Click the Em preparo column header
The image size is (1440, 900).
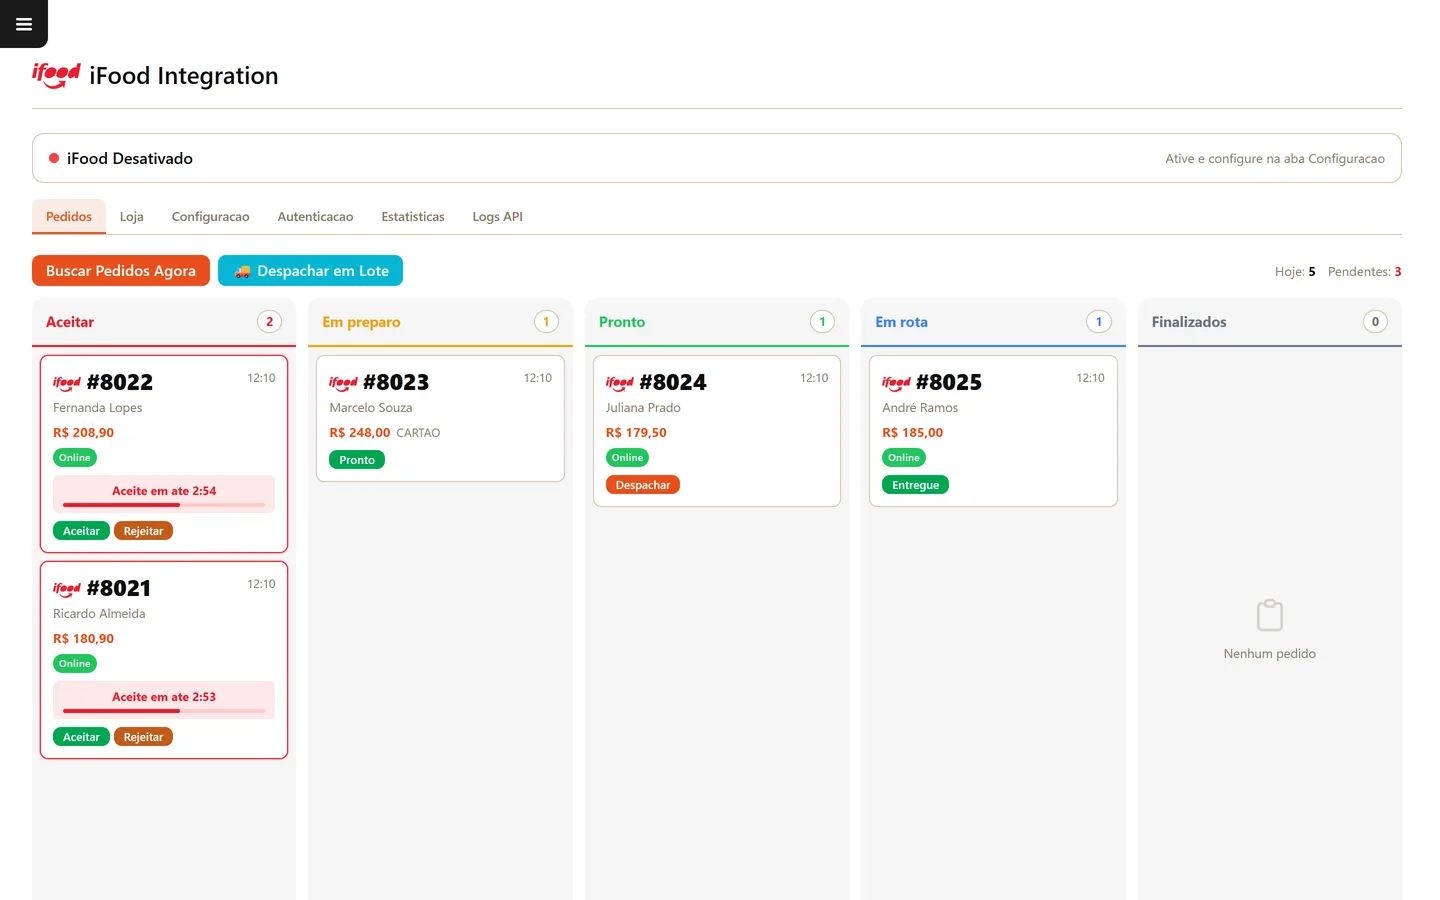[x=440, y=322]
